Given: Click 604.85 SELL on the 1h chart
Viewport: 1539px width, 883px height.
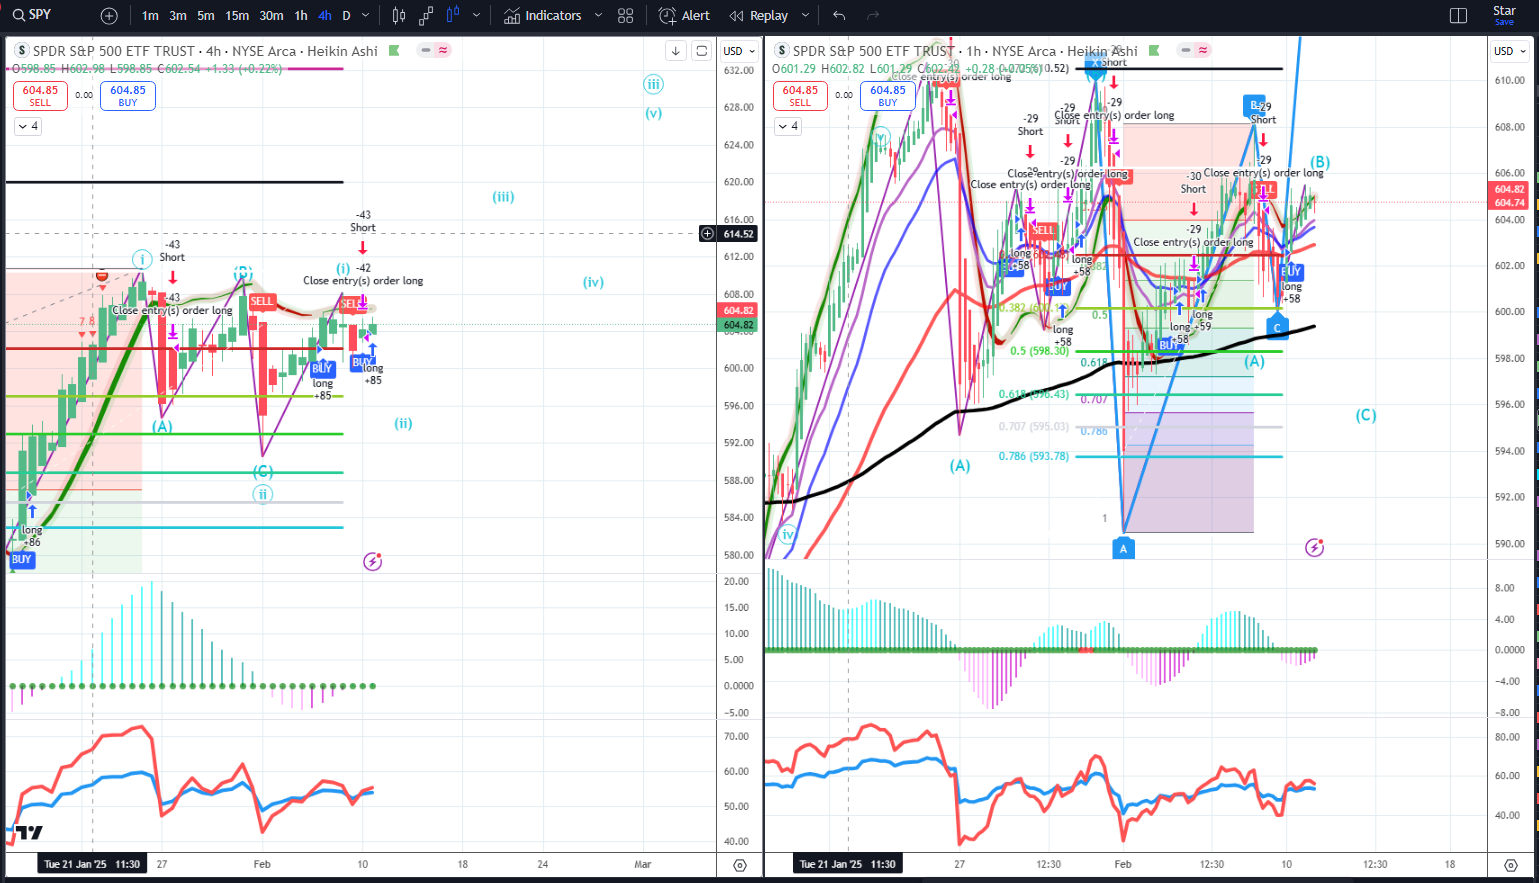Looking at the screenshot, I should tap(800, 95).
